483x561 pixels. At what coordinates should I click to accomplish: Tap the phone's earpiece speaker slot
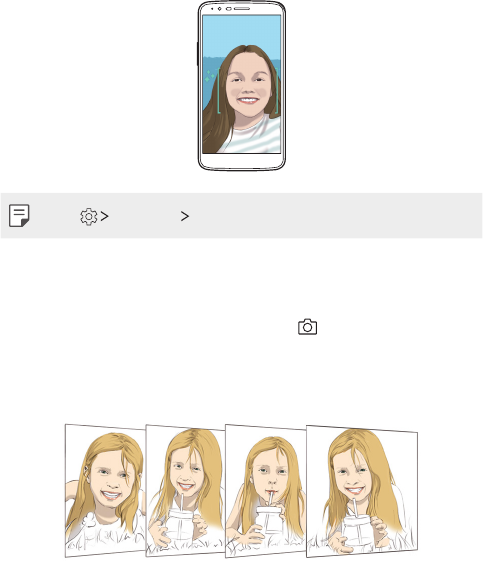pos(242,8)
